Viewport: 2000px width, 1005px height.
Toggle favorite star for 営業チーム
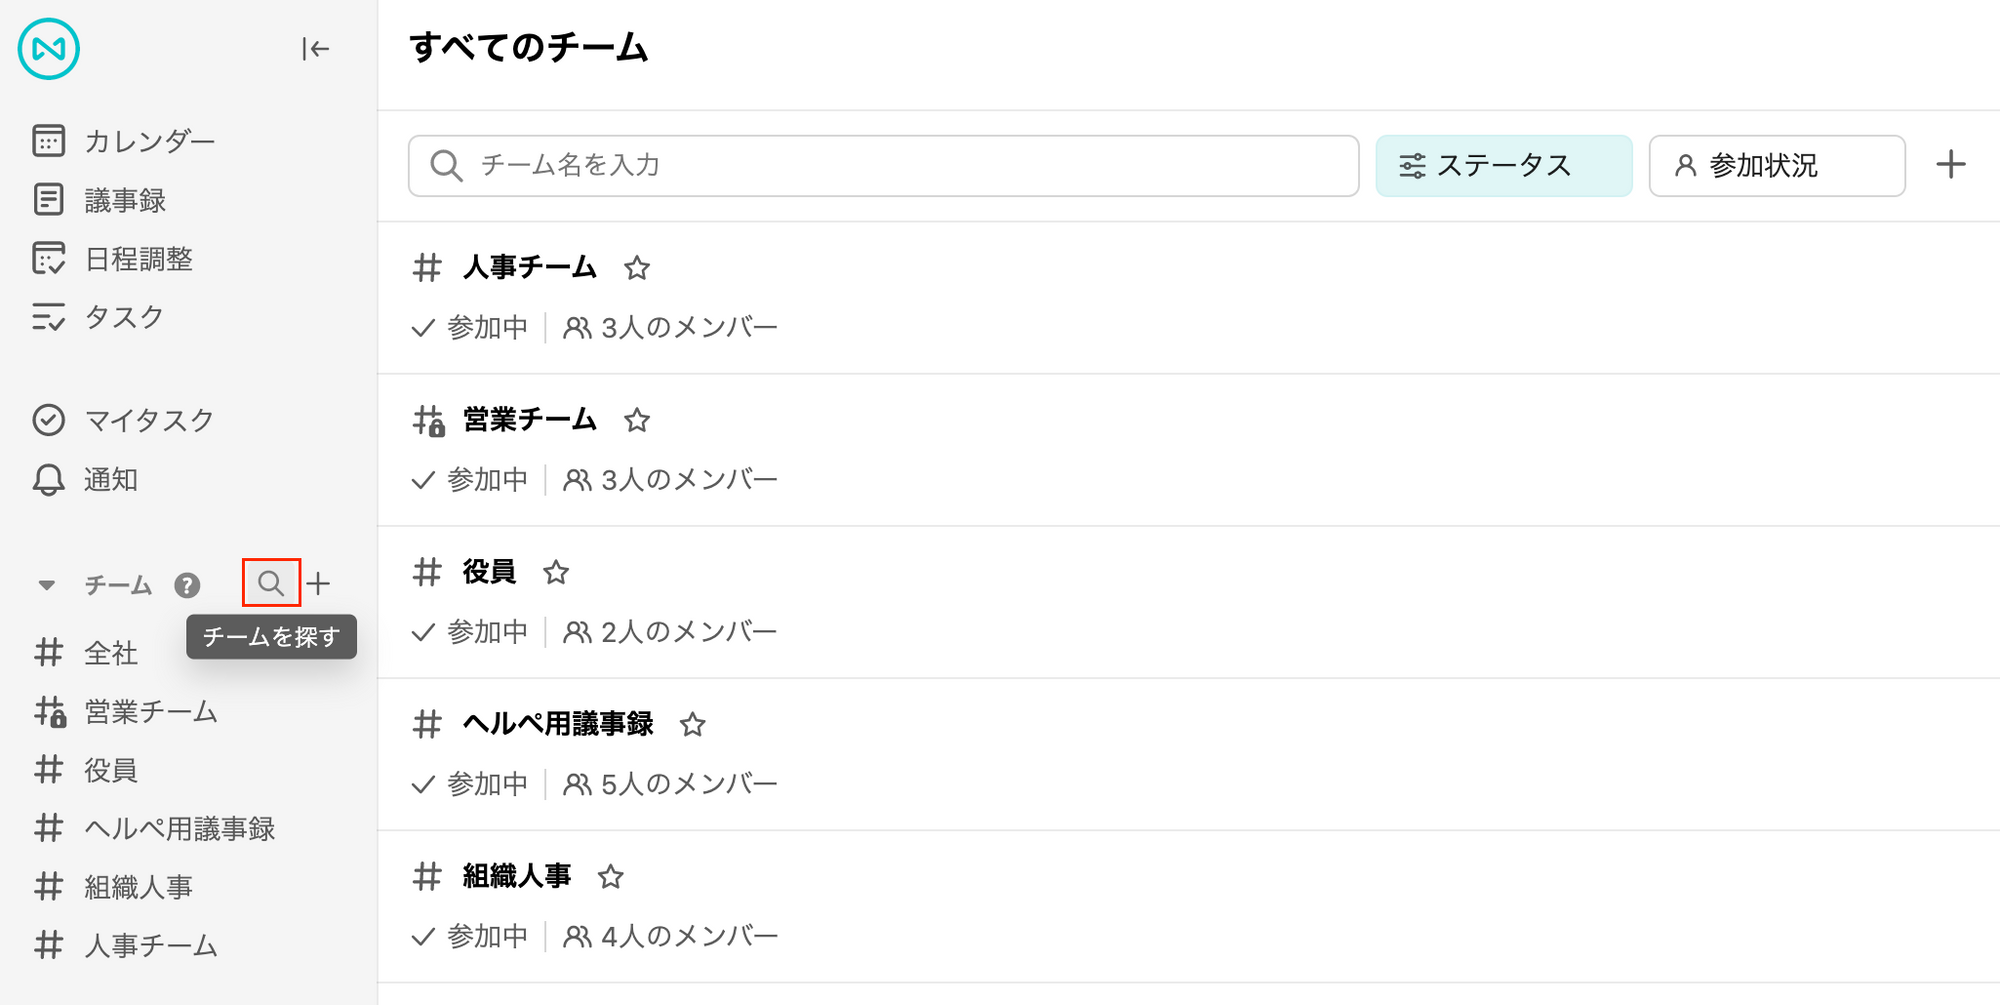tap(637, 420)
